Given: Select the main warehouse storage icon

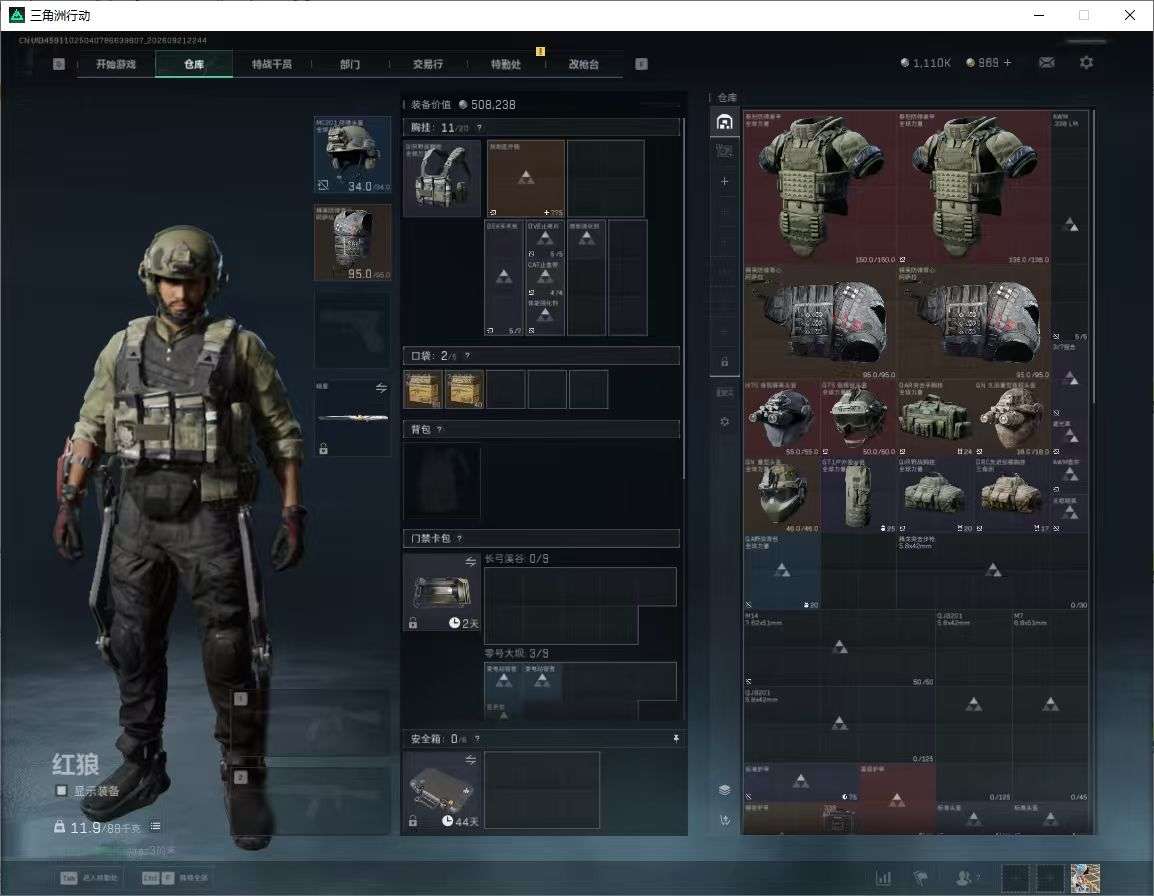Looking at the screenshot, I should [x=724, y=122].
